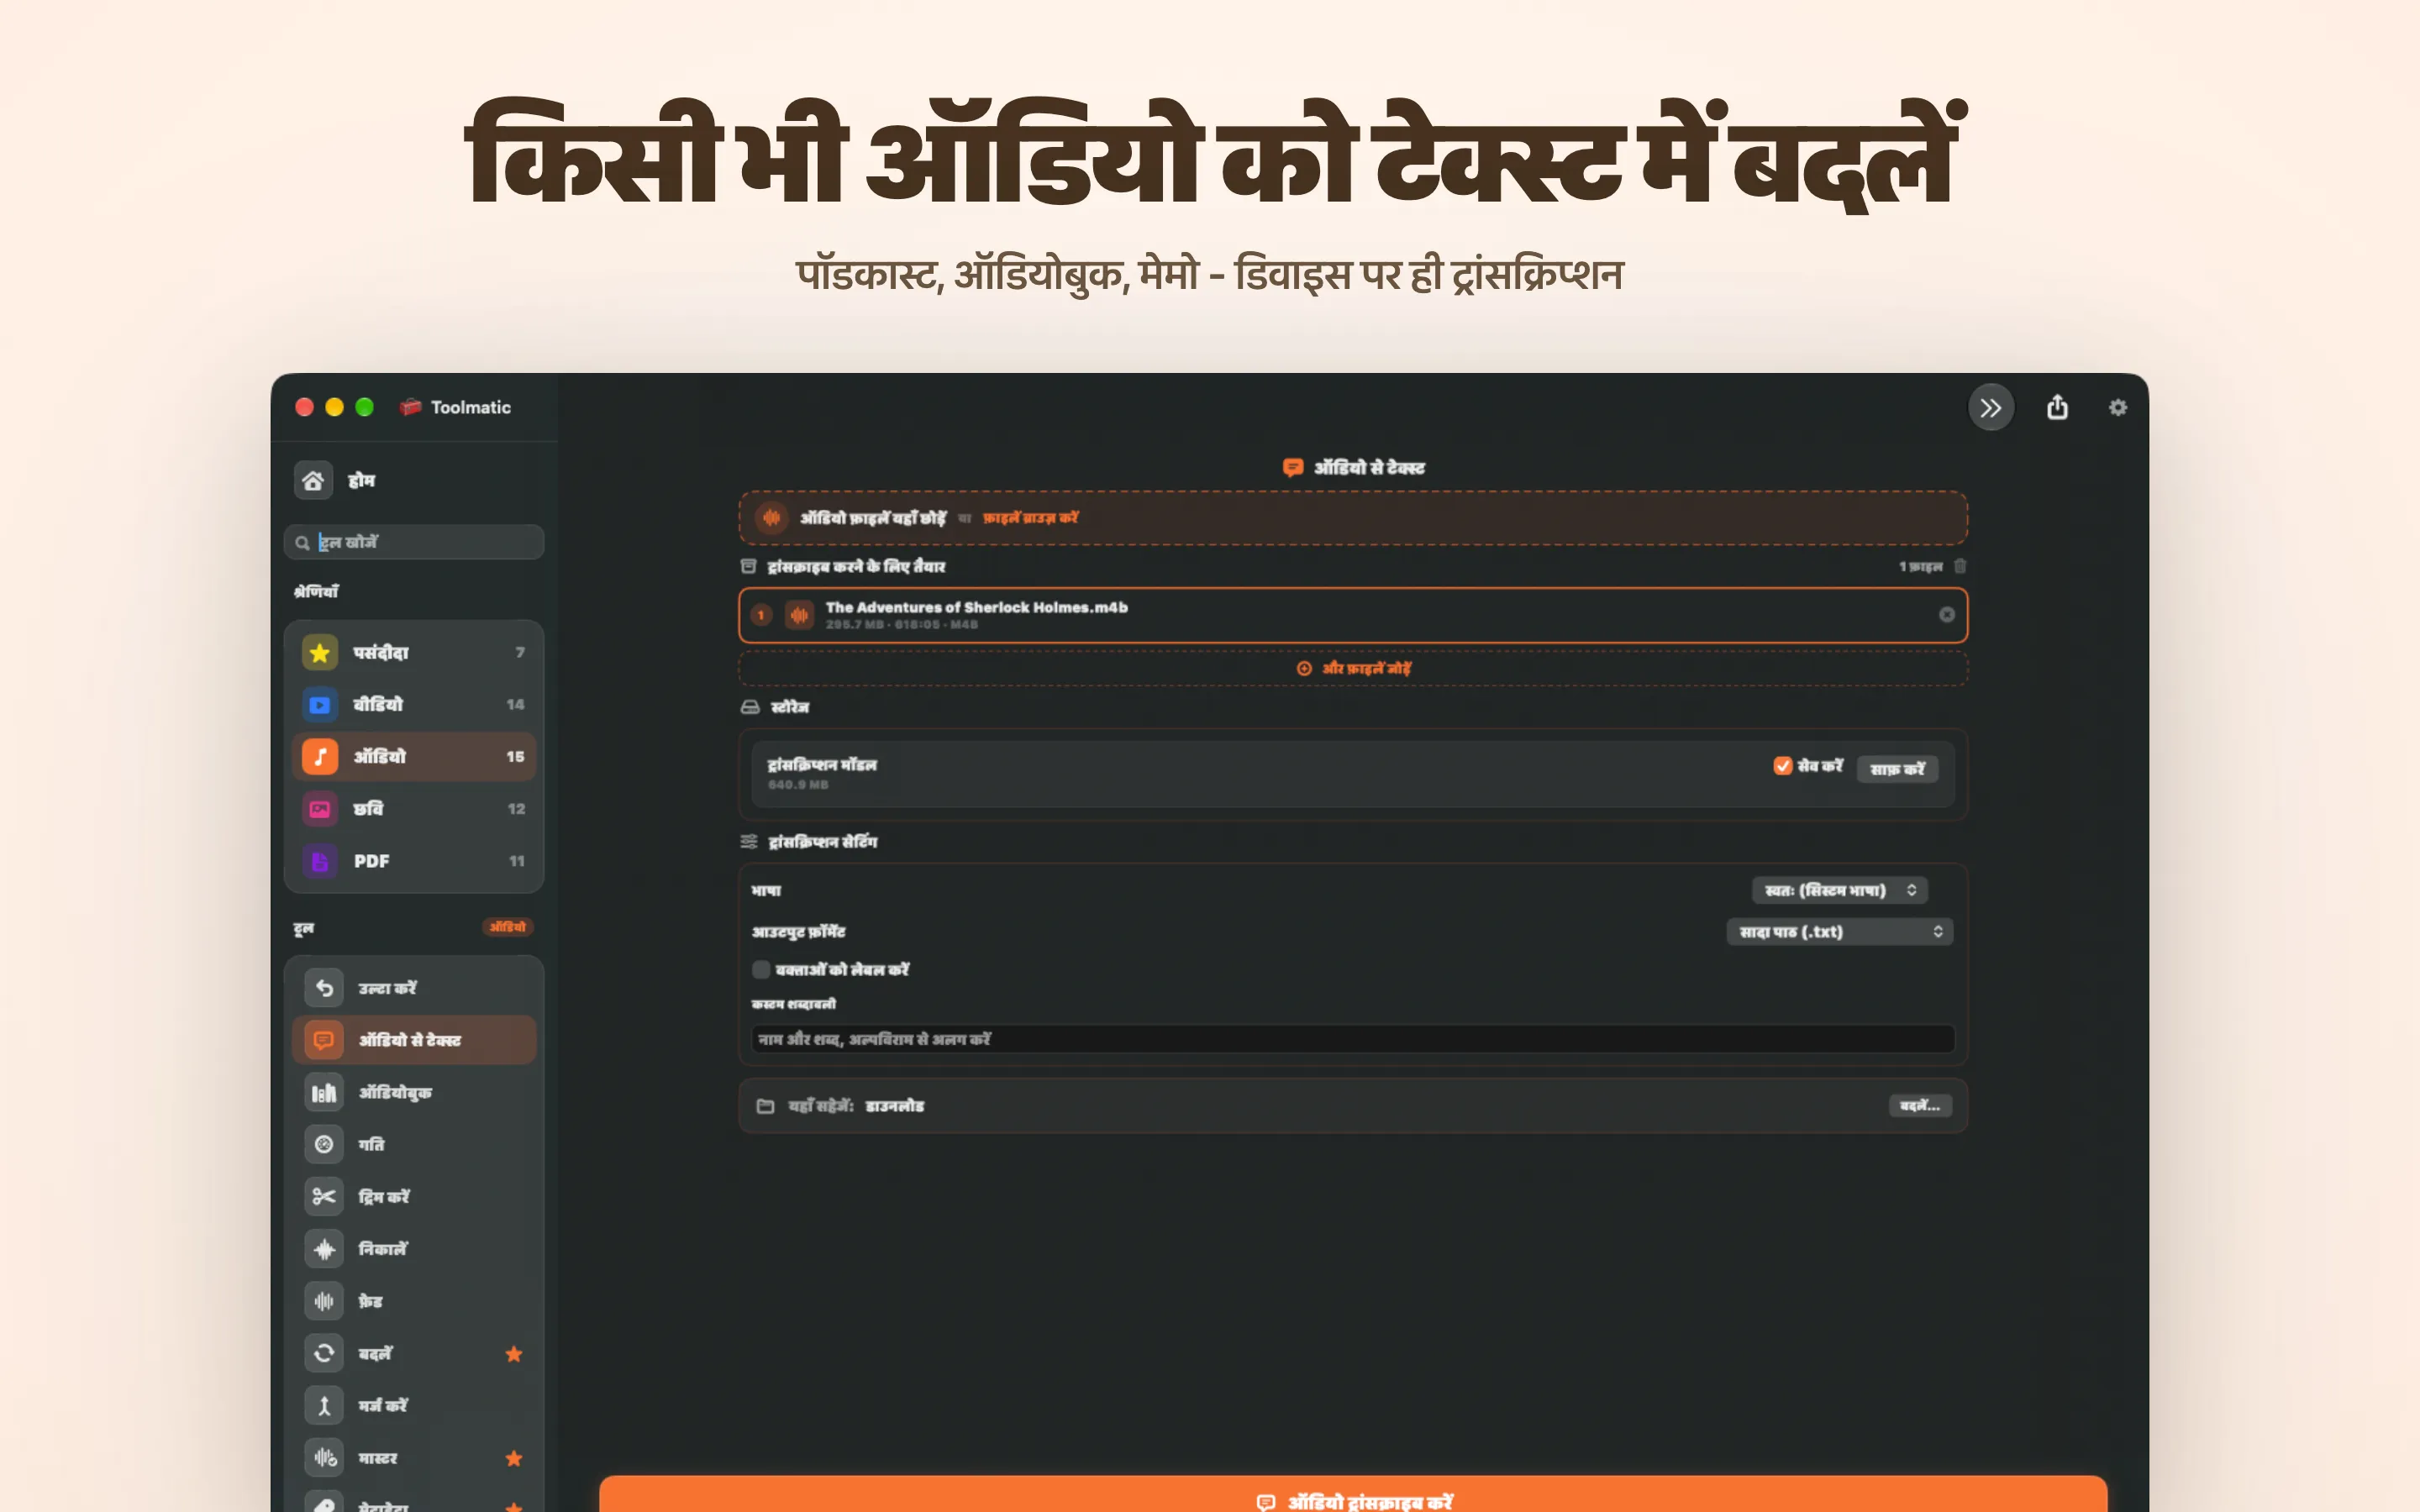This screenshot has width=2420, height=1512.
Task: Open the Home (होम) sidebar item
Action: [414, 481]
